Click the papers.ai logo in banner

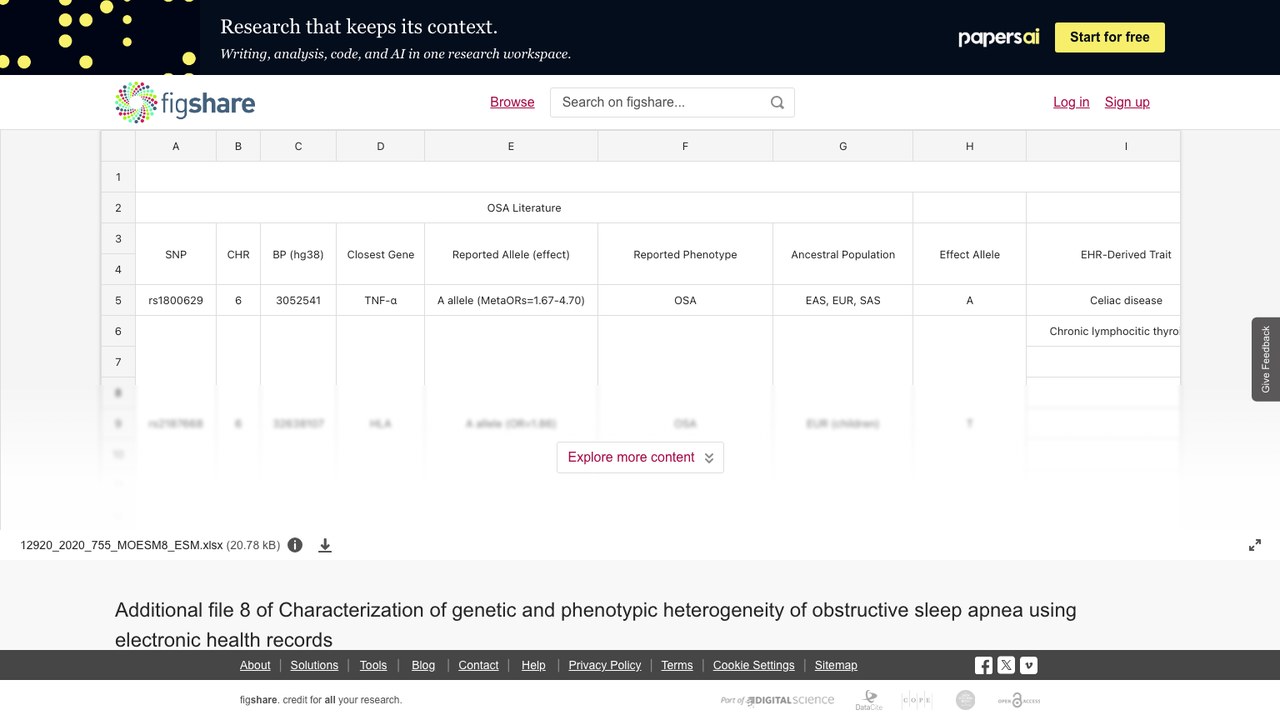pos(999,37)
